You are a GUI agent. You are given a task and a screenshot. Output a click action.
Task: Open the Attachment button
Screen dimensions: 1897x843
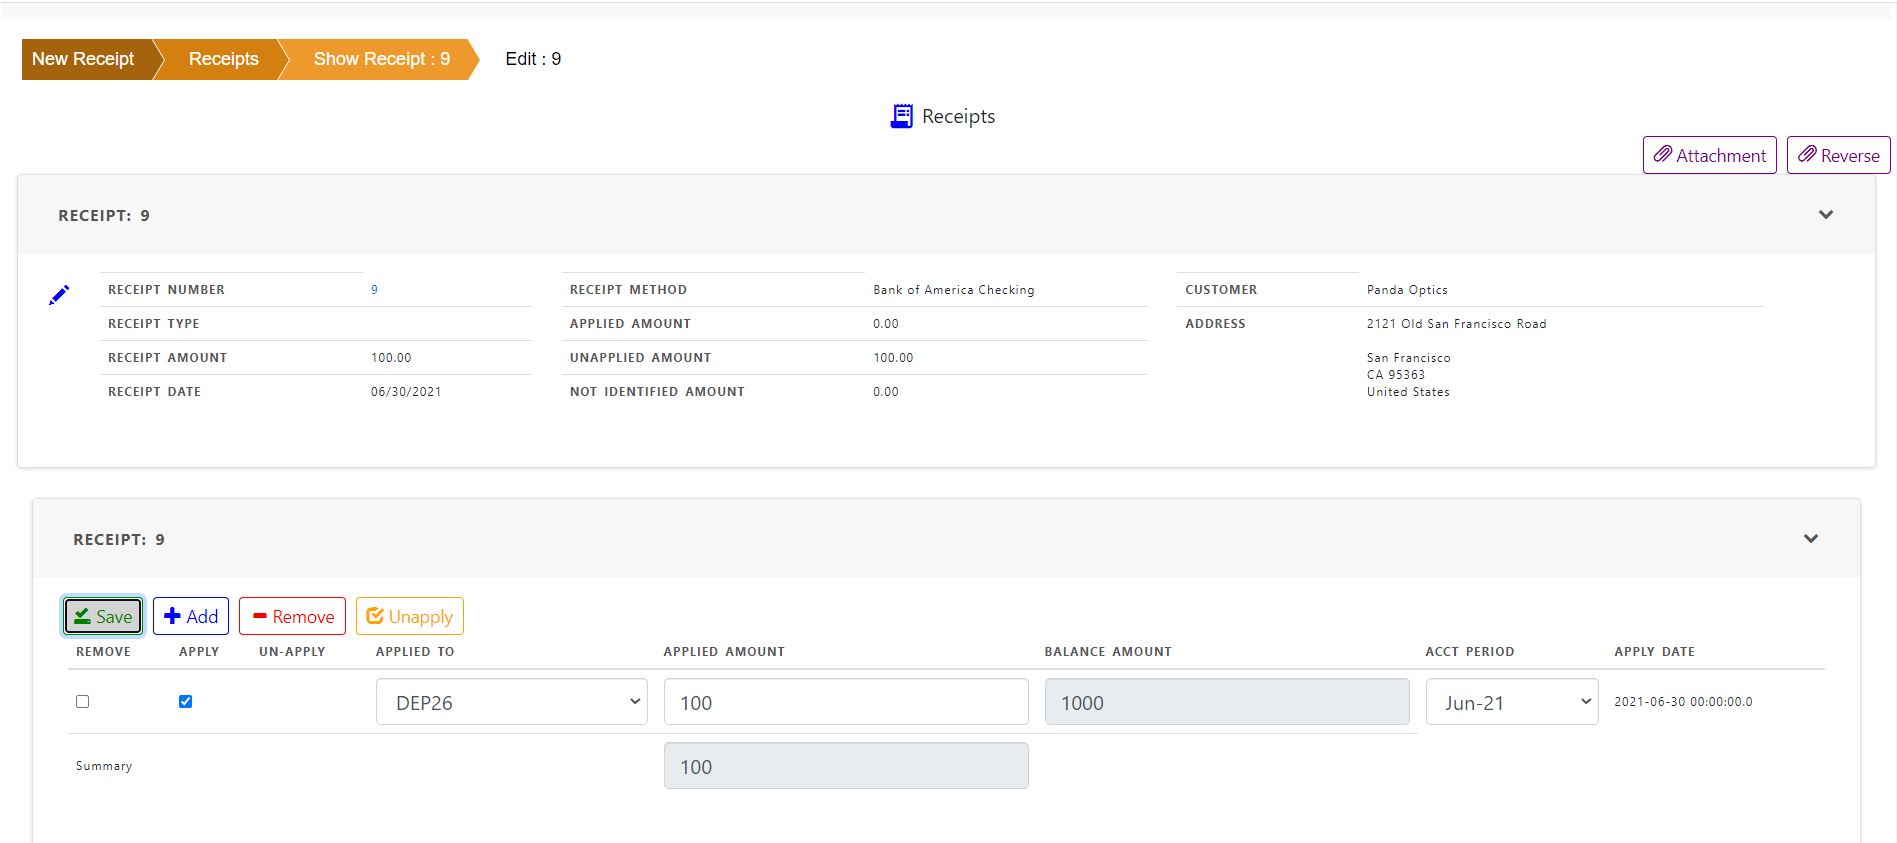coord(1709,155)
